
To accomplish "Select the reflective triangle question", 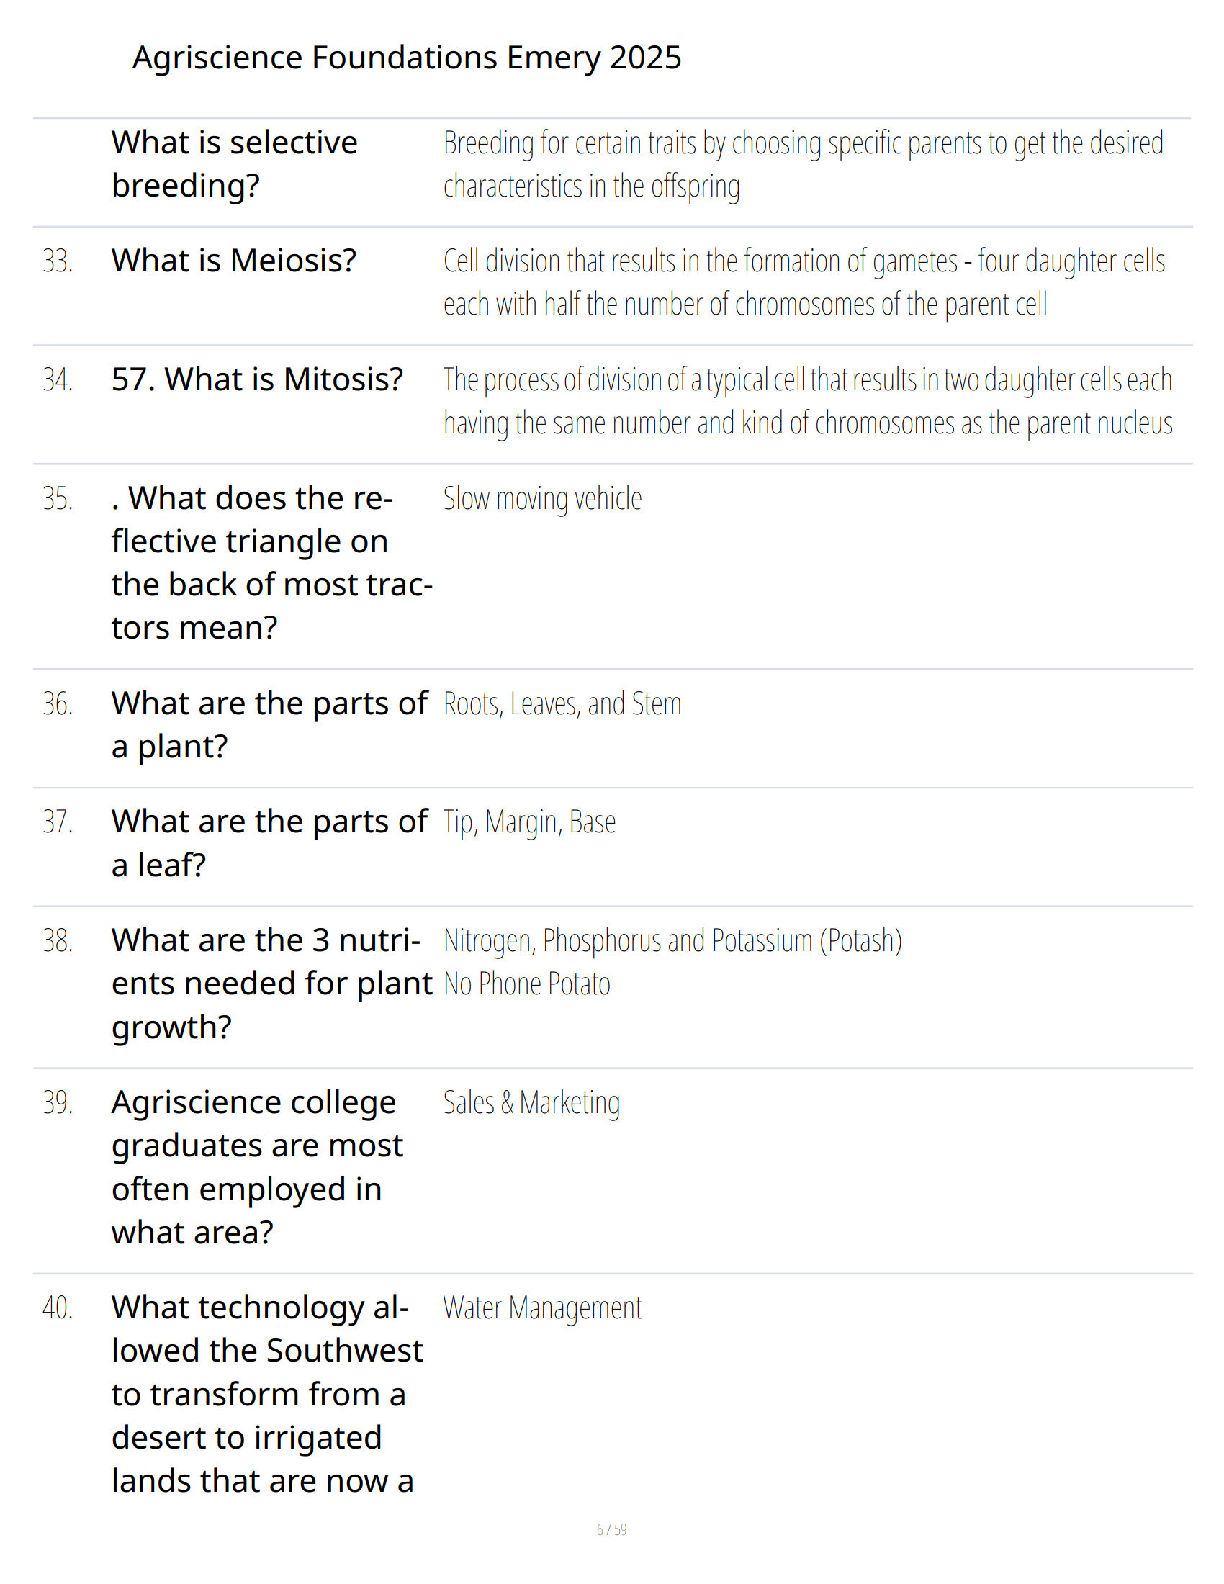I will click(x=272, y=563).
